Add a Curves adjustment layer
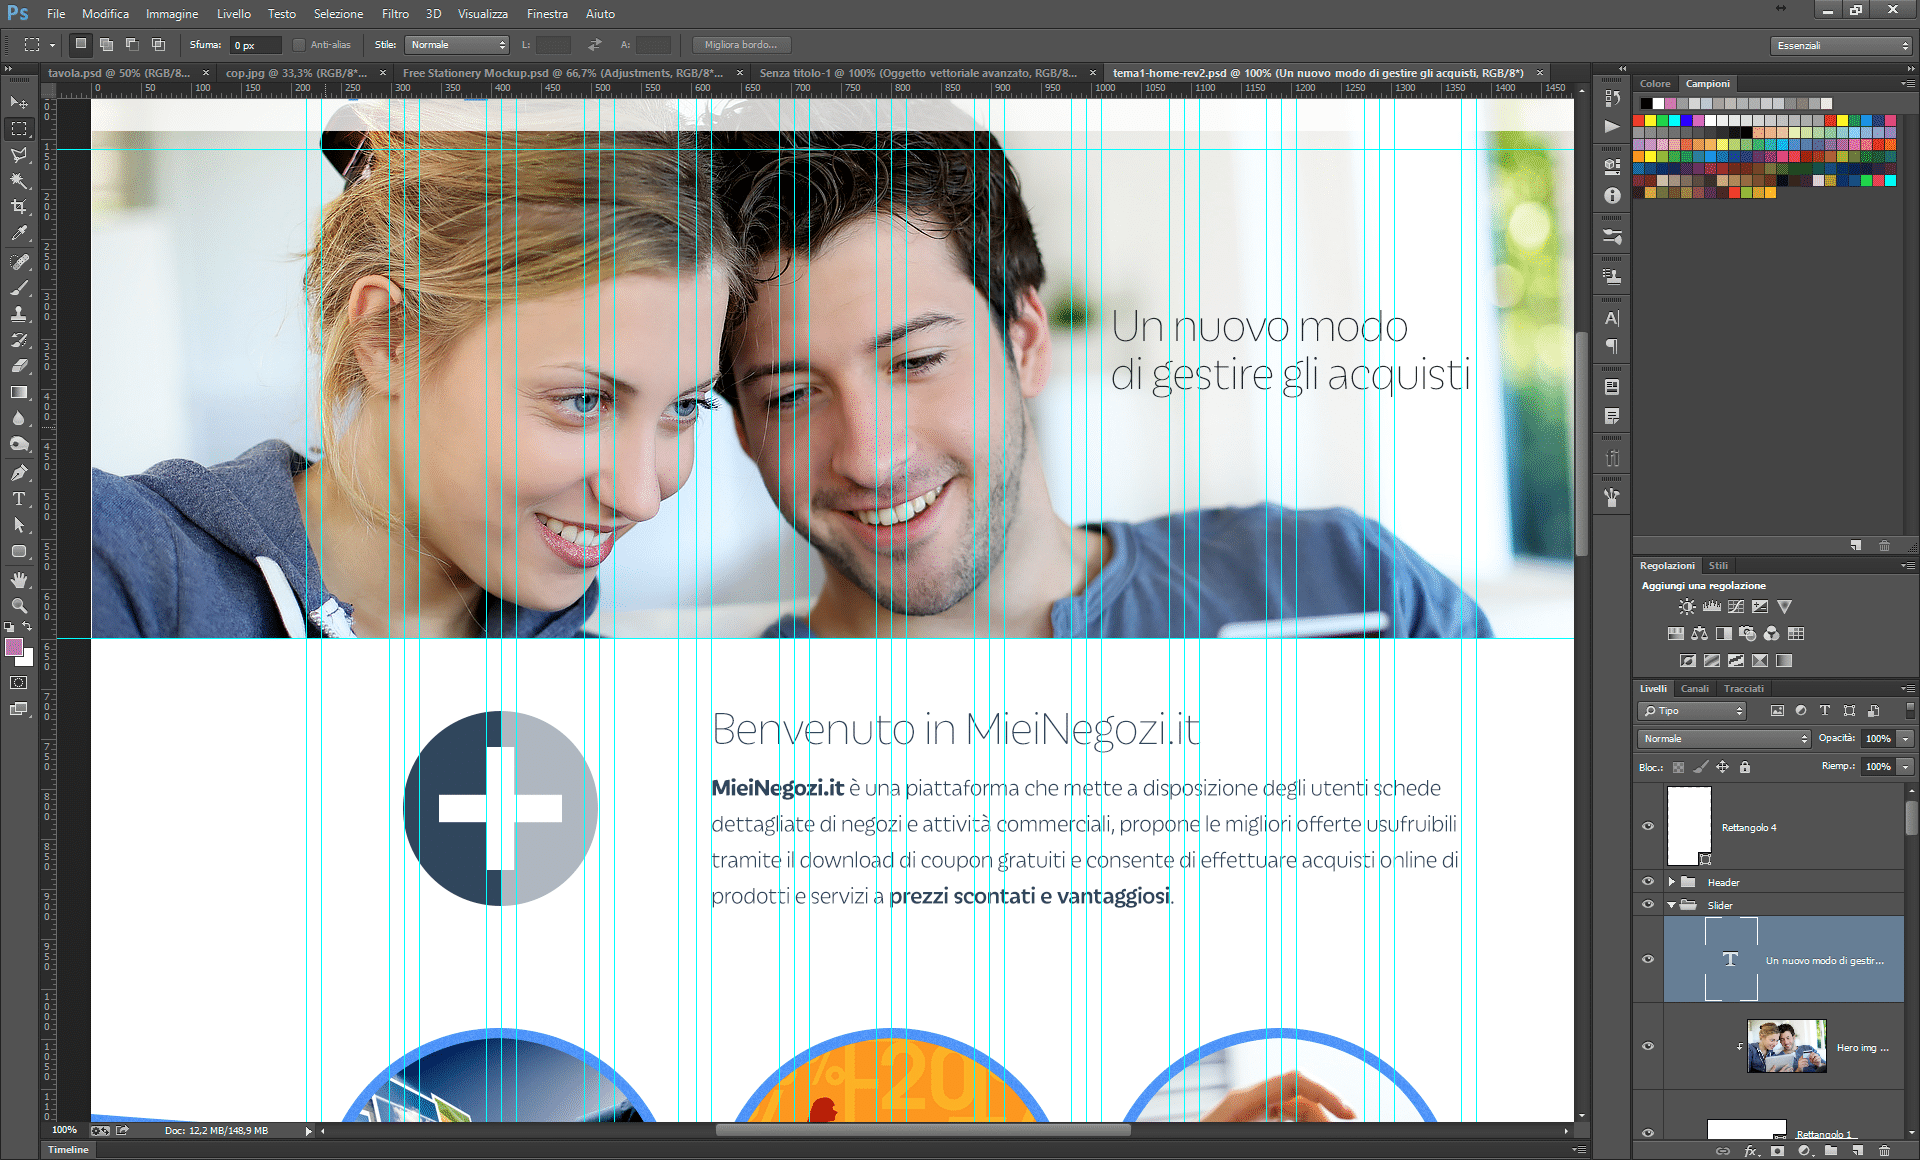Screen dimensions: 1920x1160 pyautogui.click(x=1736, y=607)
